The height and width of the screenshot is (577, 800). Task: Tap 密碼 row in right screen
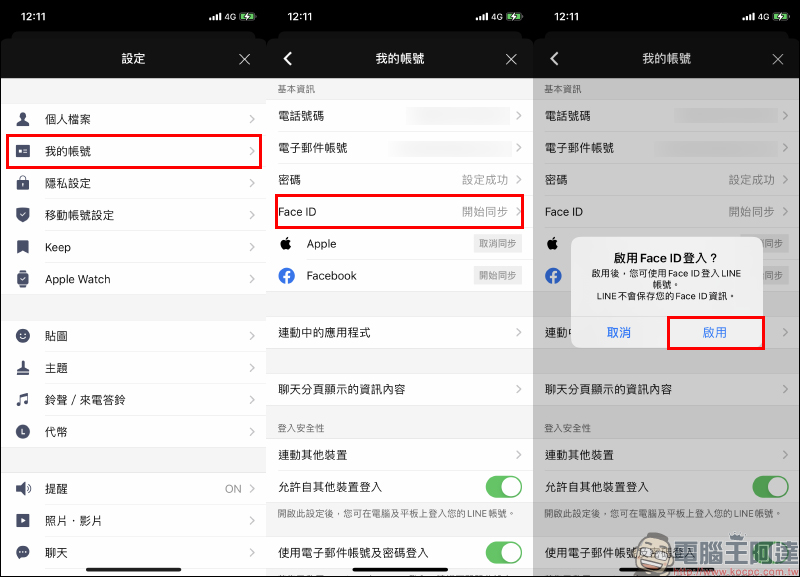(666, 180)
